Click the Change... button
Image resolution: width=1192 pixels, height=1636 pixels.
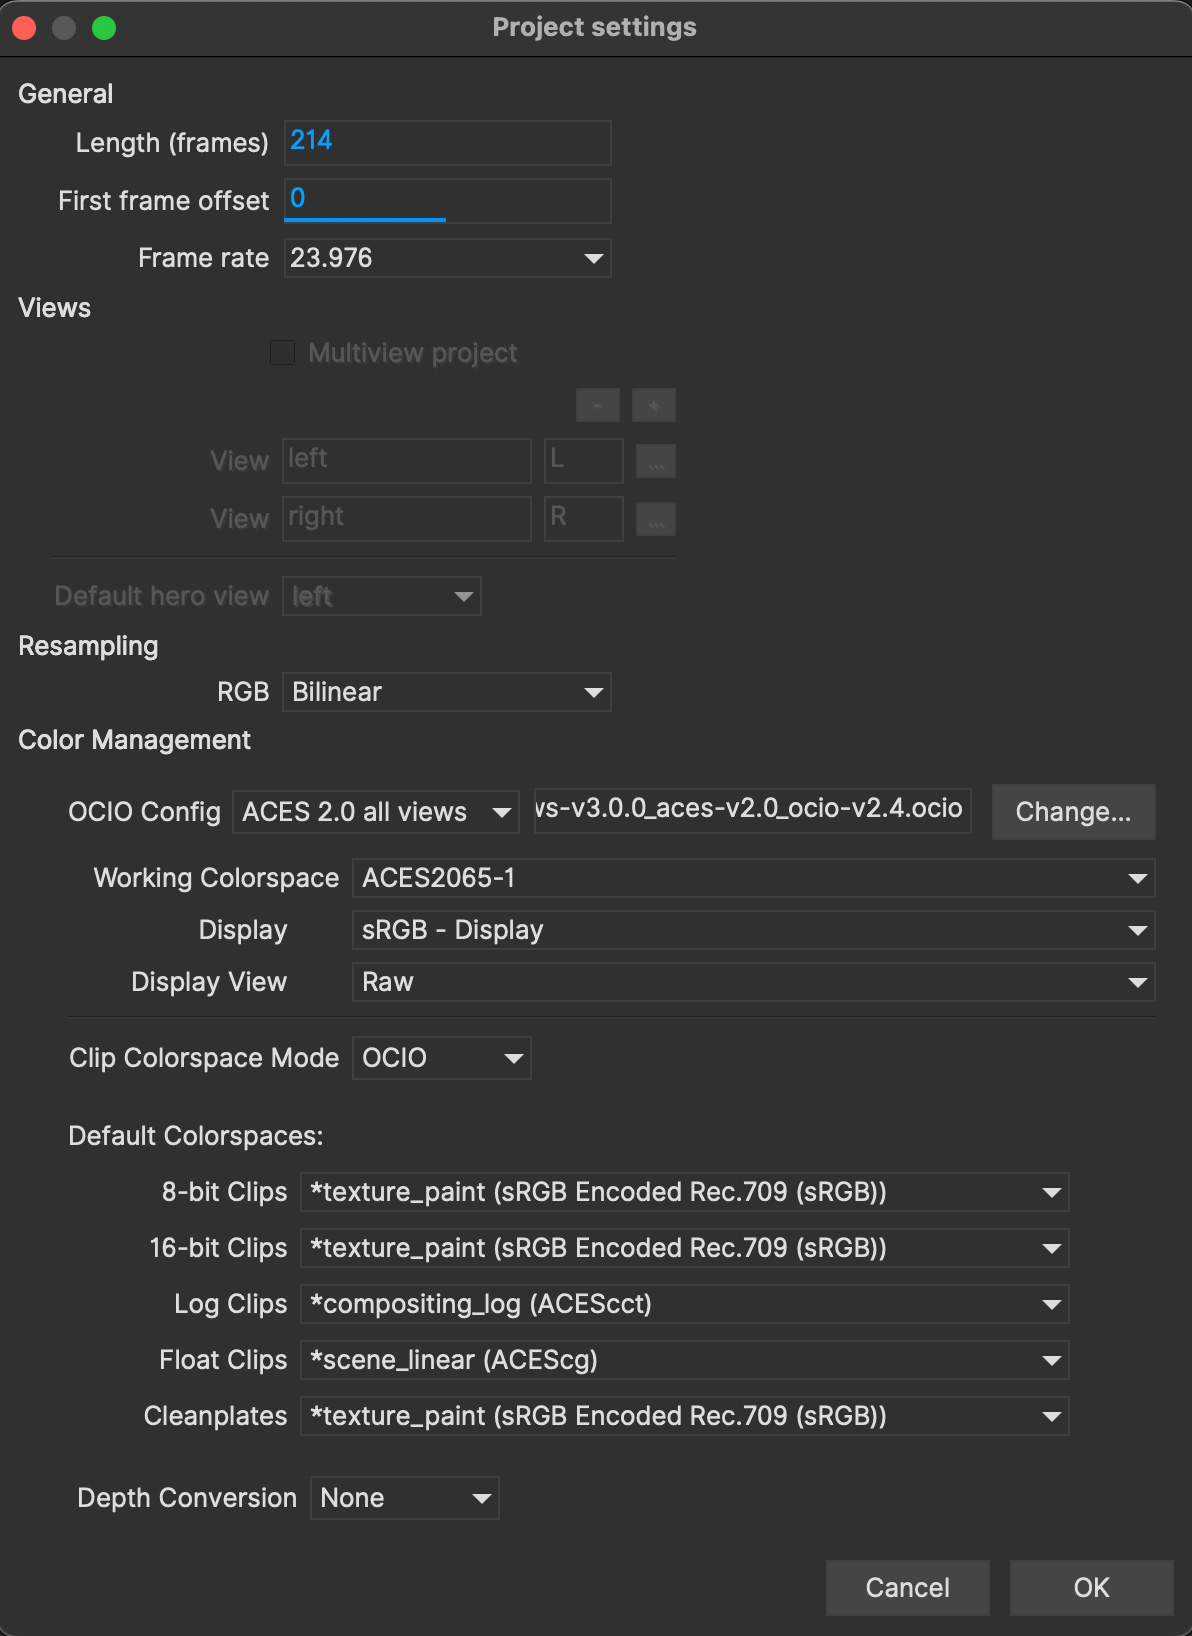point(1074,812)
